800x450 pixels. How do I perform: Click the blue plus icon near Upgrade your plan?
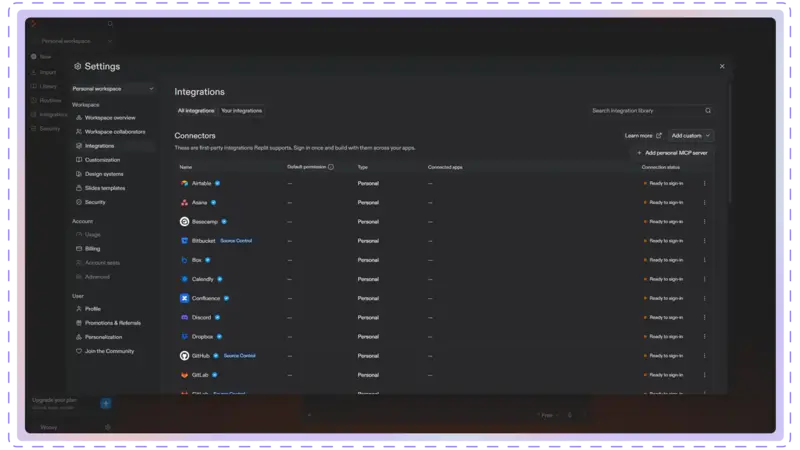106,404
